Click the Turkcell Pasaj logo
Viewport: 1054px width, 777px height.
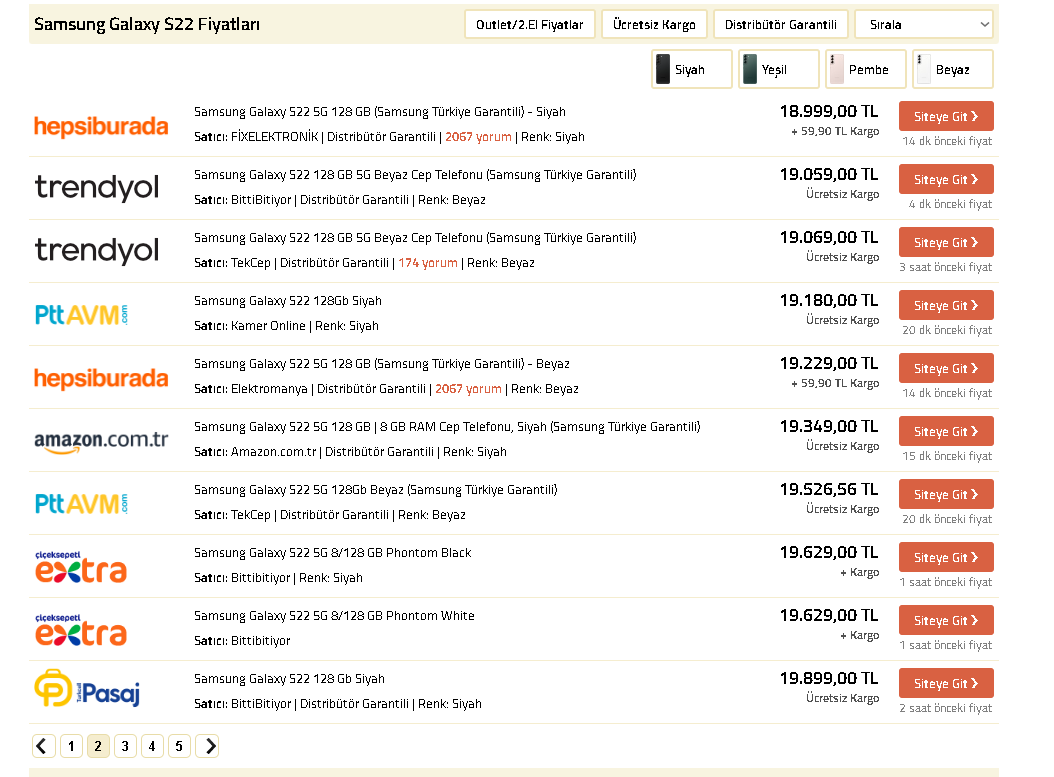[x=87, y=688]
